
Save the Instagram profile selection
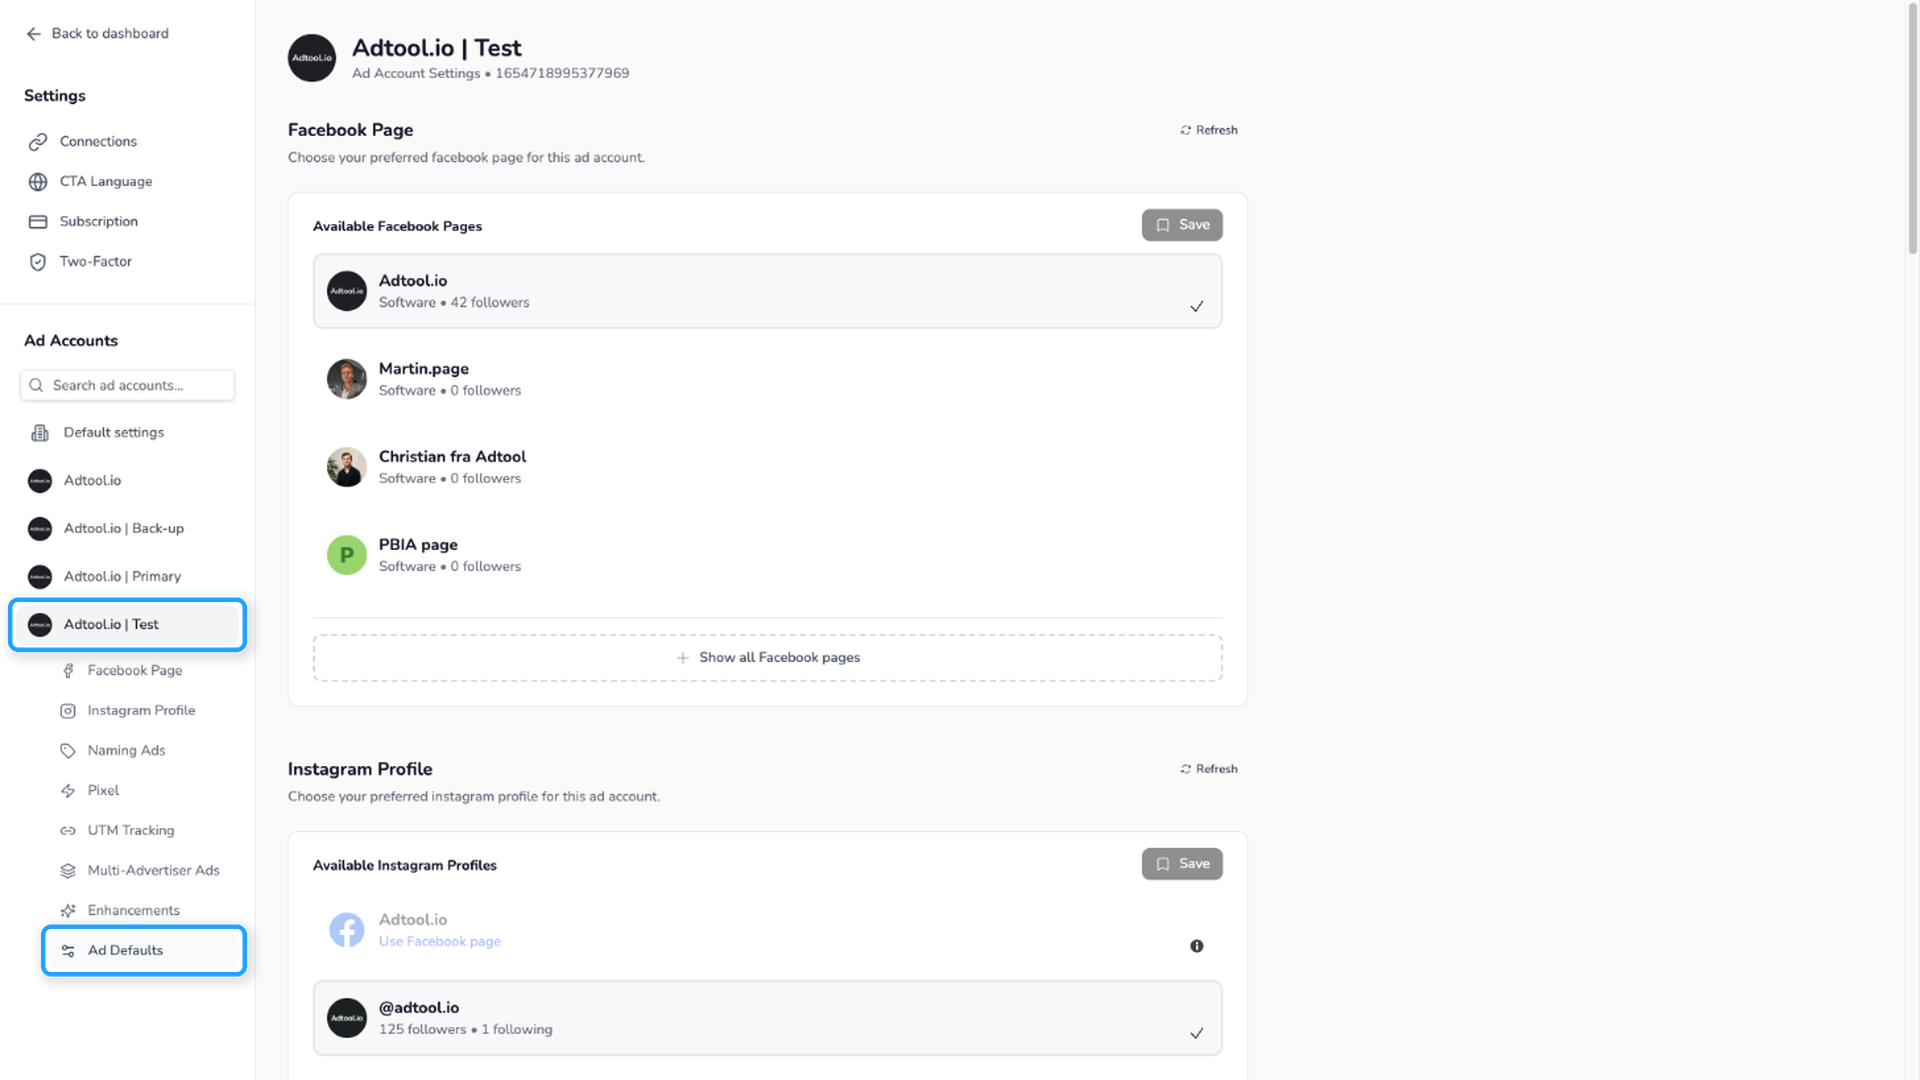pos(1182,864)
